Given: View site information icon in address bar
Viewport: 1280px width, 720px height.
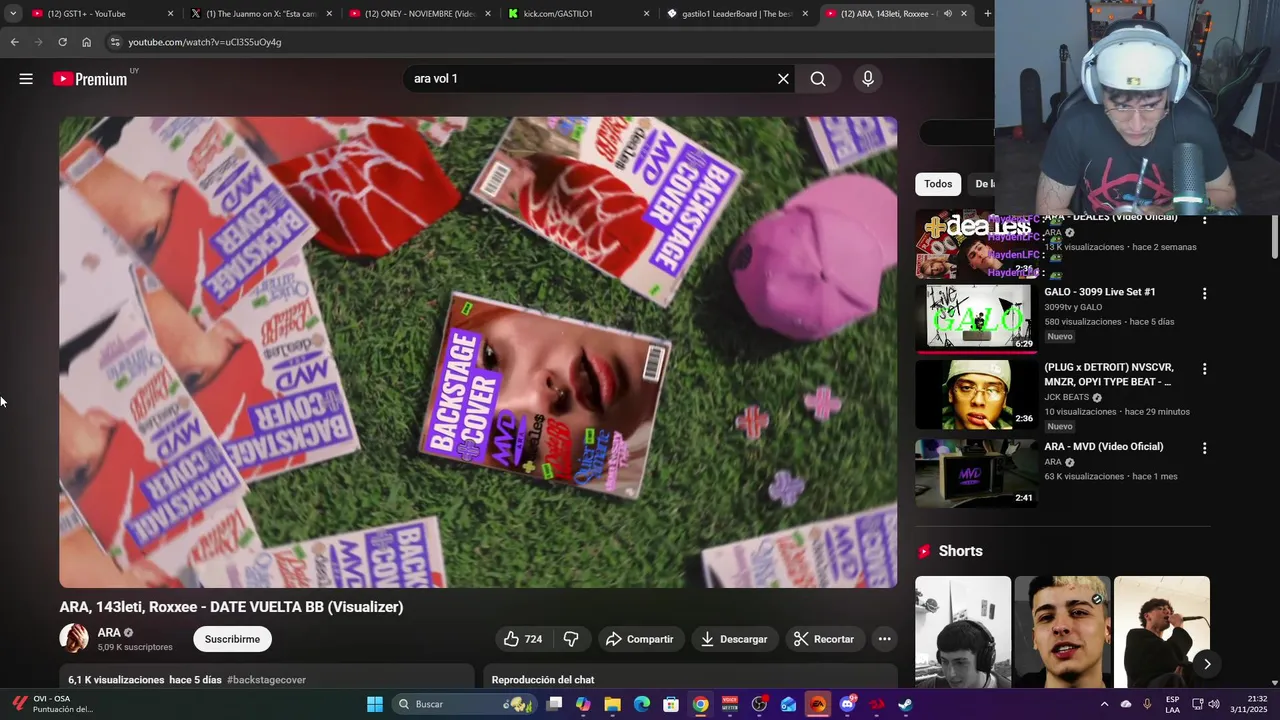Looking at the screenshot, I should pos(115,42).
